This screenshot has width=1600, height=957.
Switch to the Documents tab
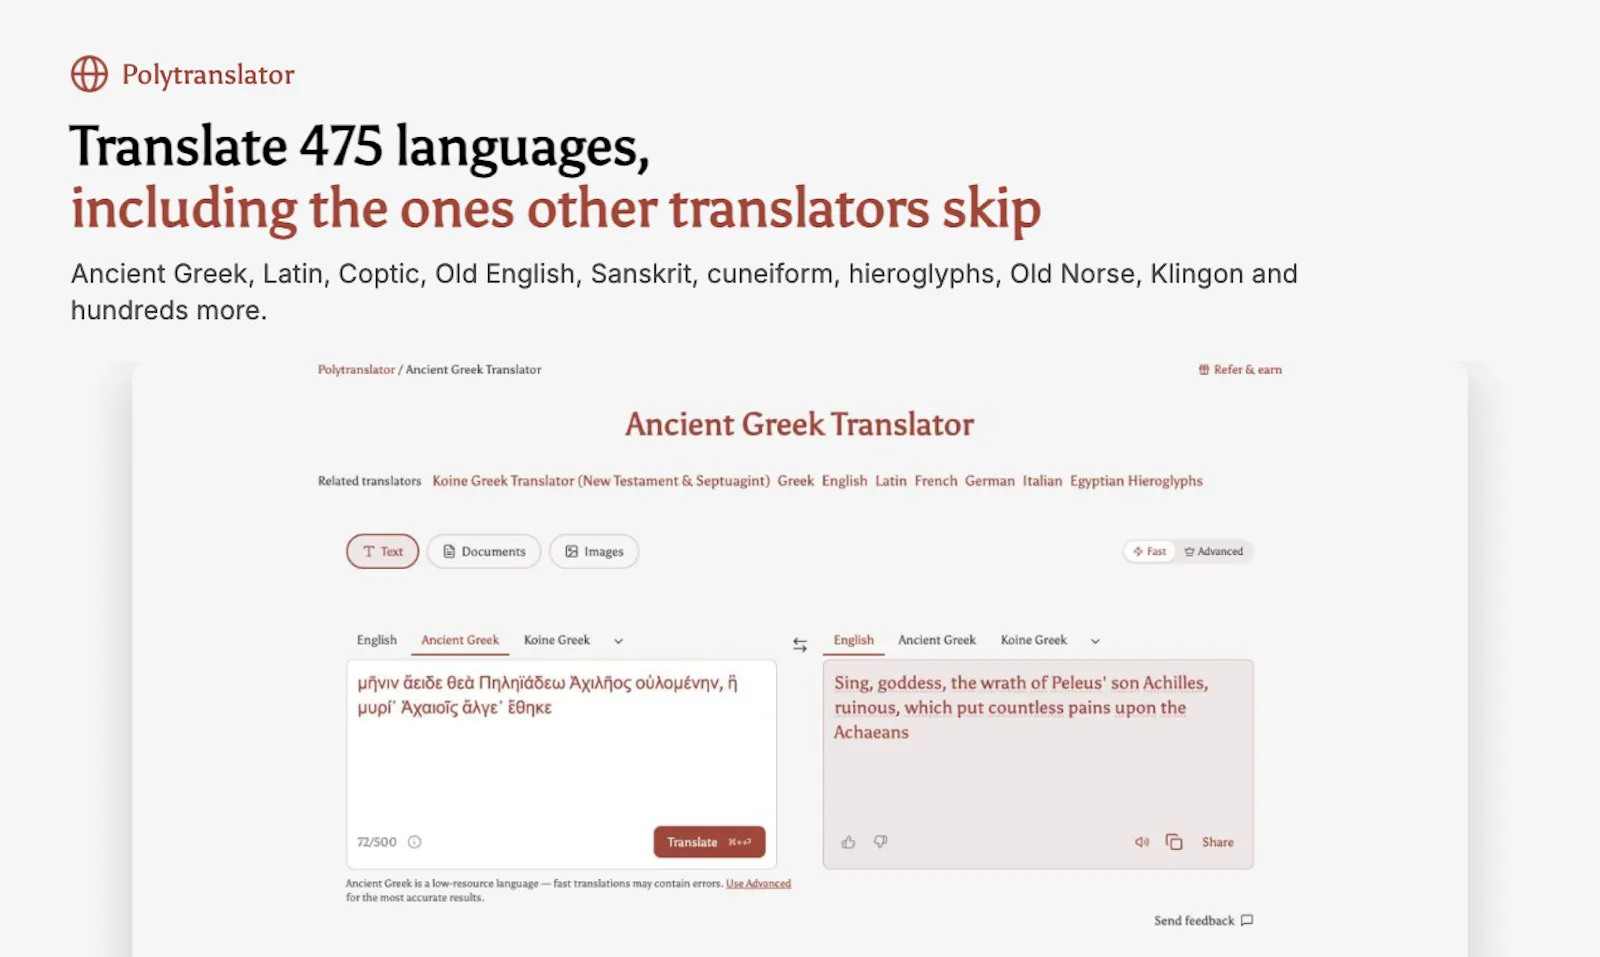(484, 551)
